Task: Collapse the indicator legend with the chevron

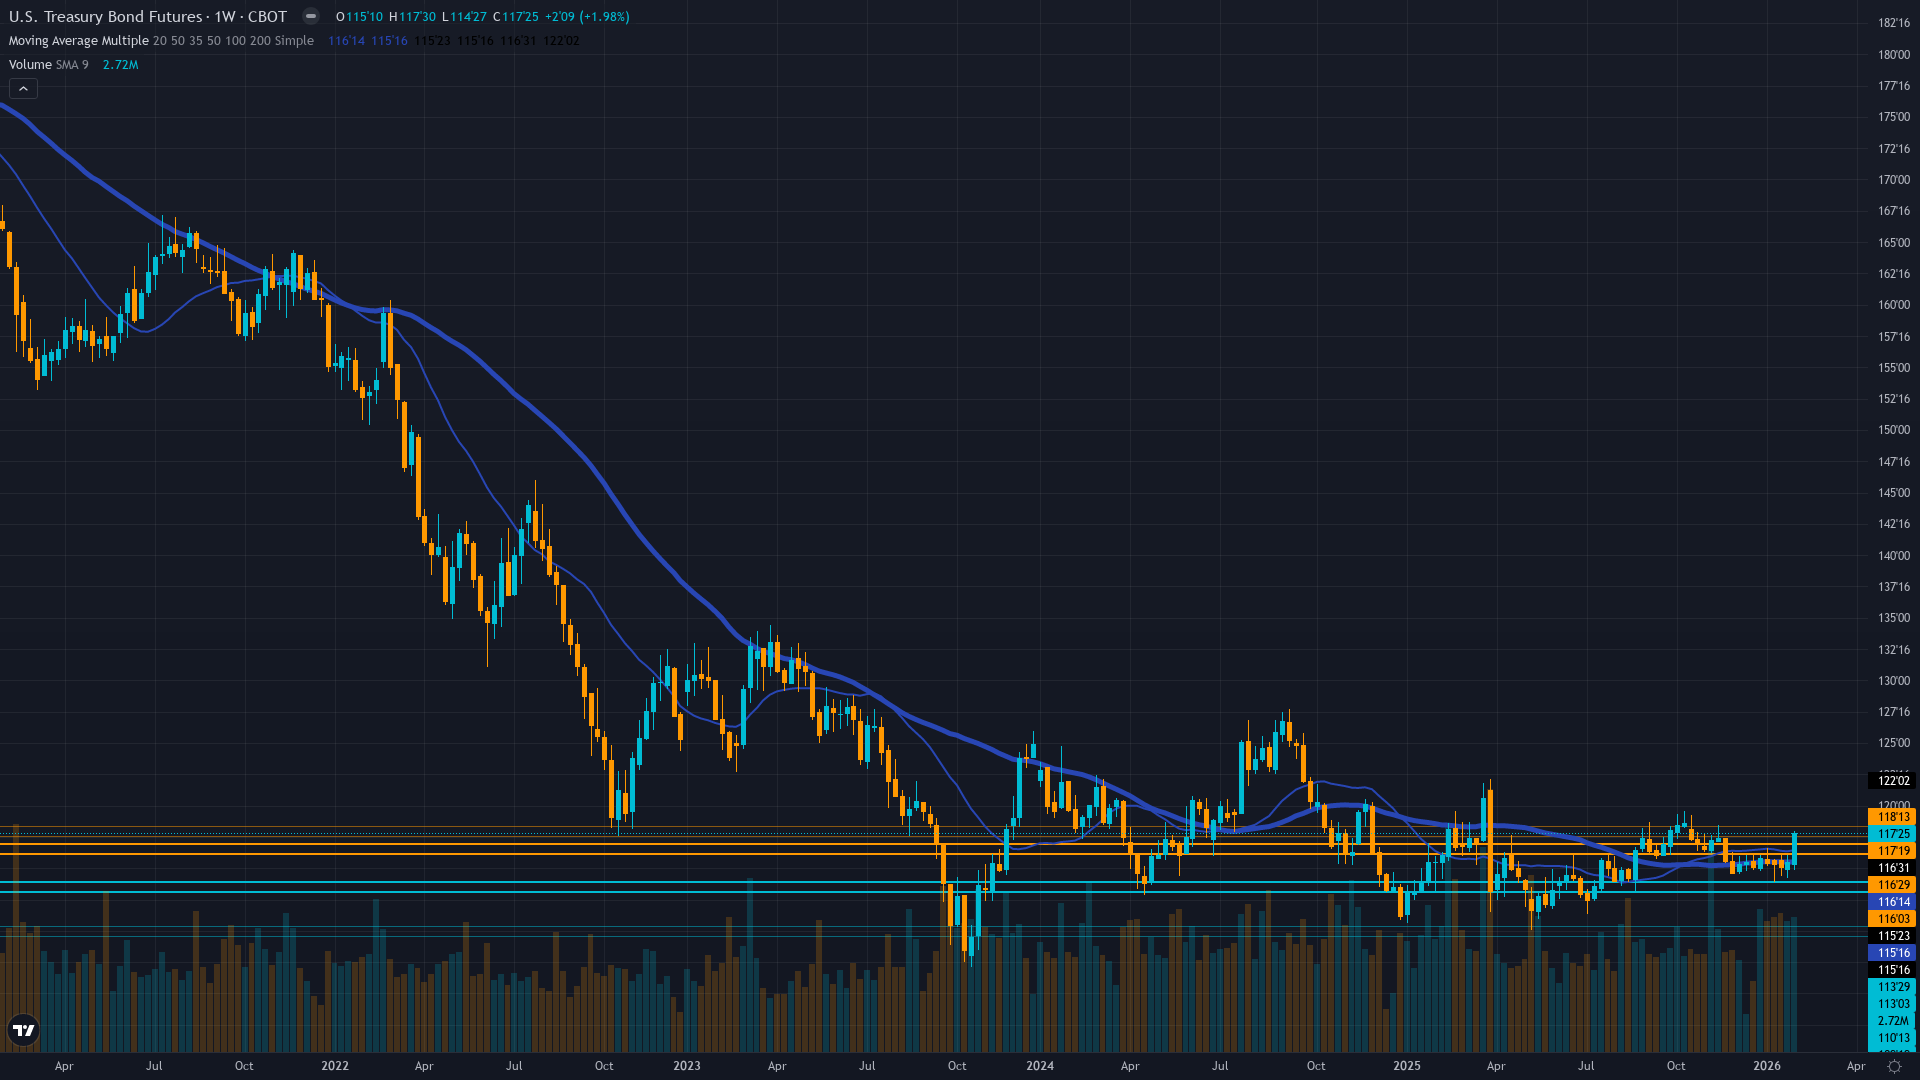Action: 23,89
